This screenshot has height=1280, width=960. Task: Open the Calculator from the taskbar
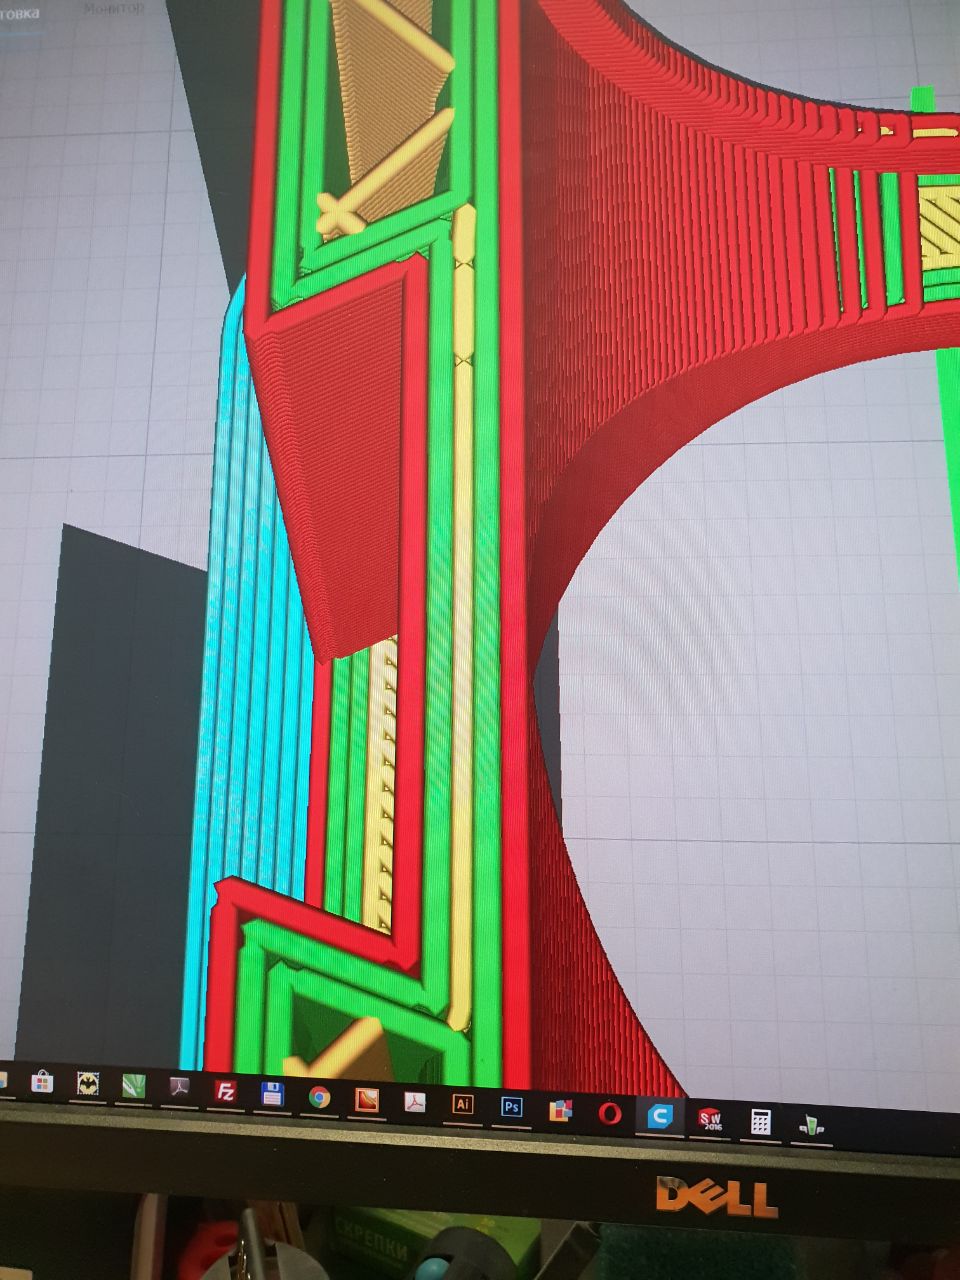coord(760,1122)
